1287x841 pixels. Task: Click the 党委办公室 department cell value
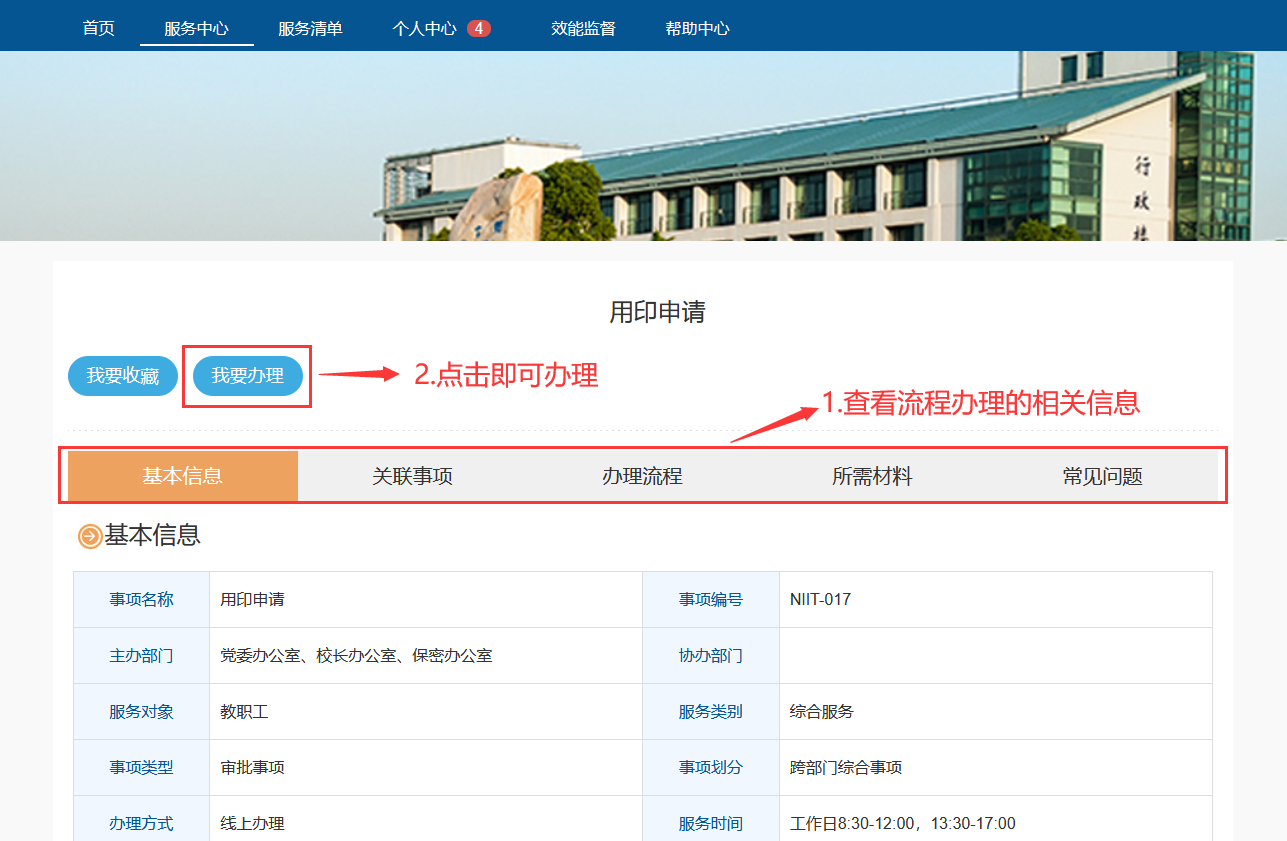pos(356,656)
